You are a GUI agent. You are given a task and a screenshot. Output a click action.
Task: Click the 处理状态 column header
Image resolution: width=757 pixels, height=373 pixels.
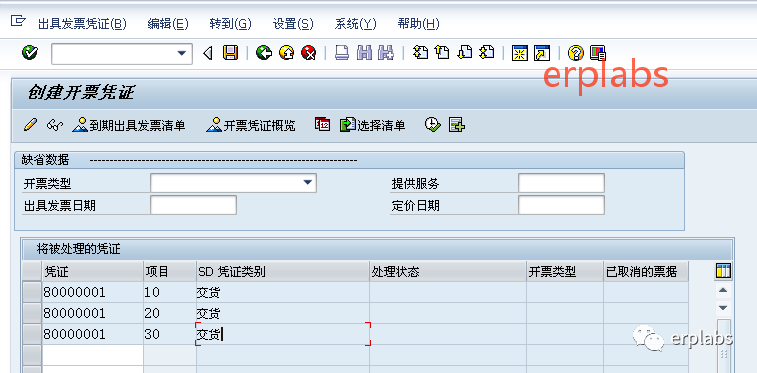(x=448, y=272)
